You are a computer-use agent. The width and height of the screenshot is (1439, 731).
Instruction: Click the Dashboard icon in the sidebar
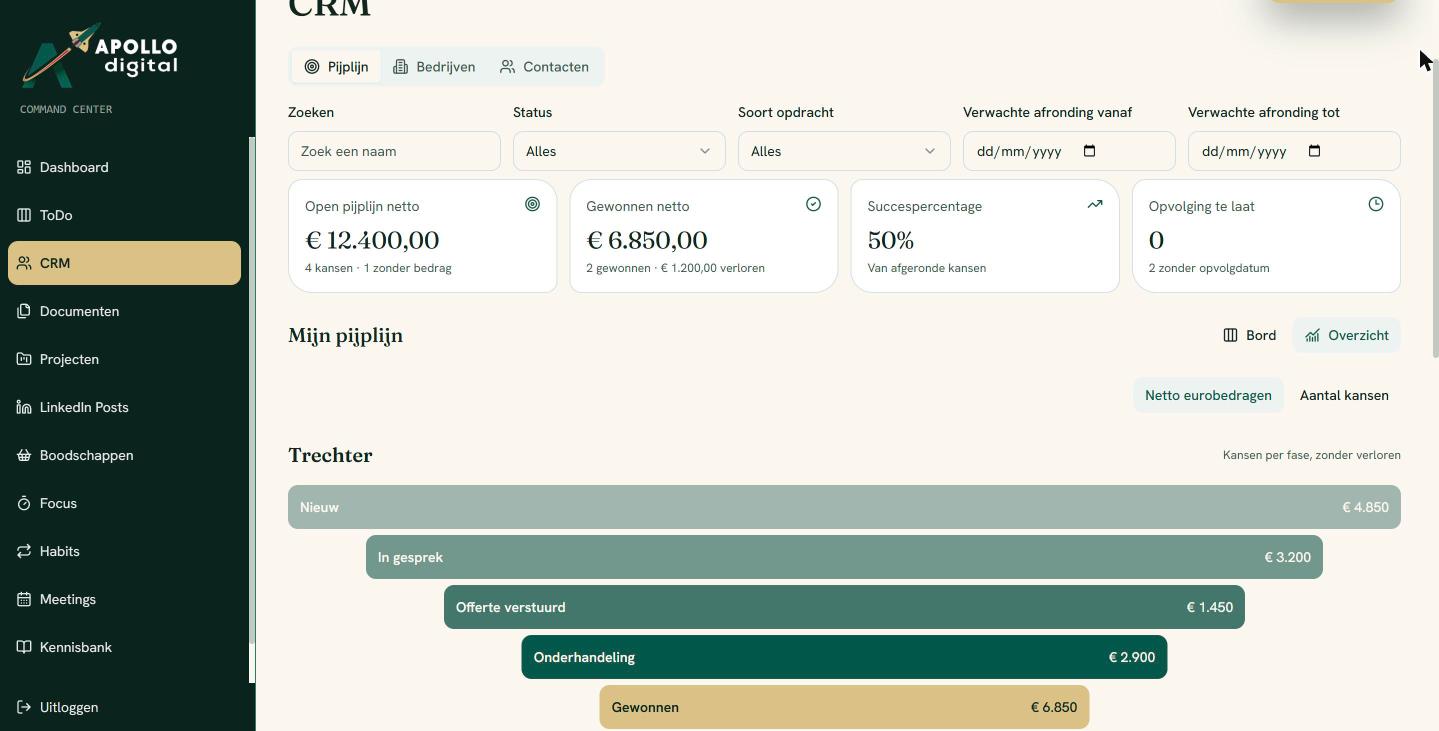coord(24,167)
